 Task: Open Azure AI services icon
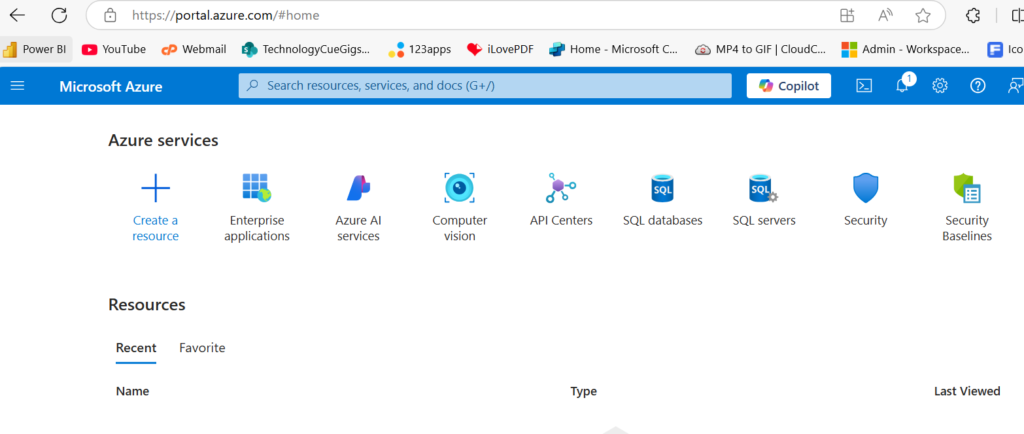[x=358, y=188]
